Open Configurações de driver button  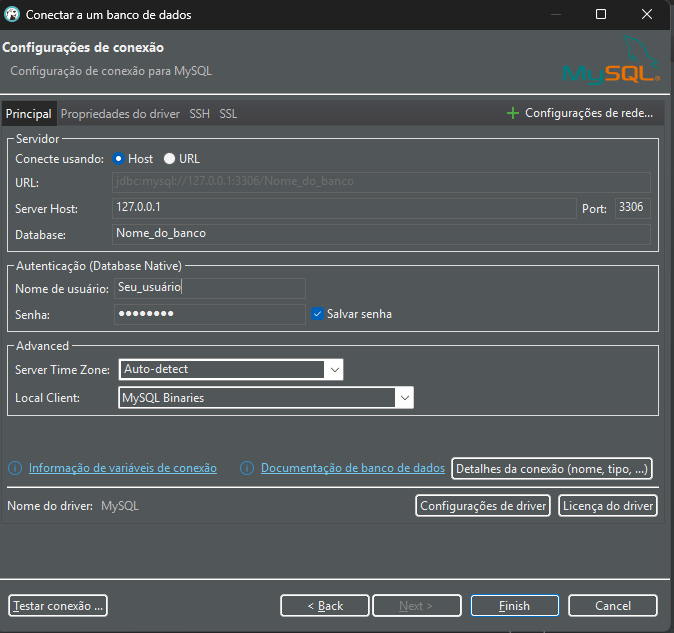(x=483, y=506)
